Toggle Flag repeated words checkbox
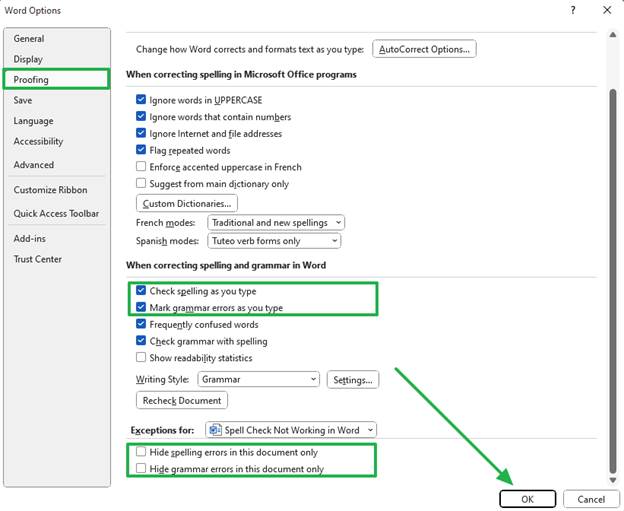 pyautogui.click(x=141, y=150)
